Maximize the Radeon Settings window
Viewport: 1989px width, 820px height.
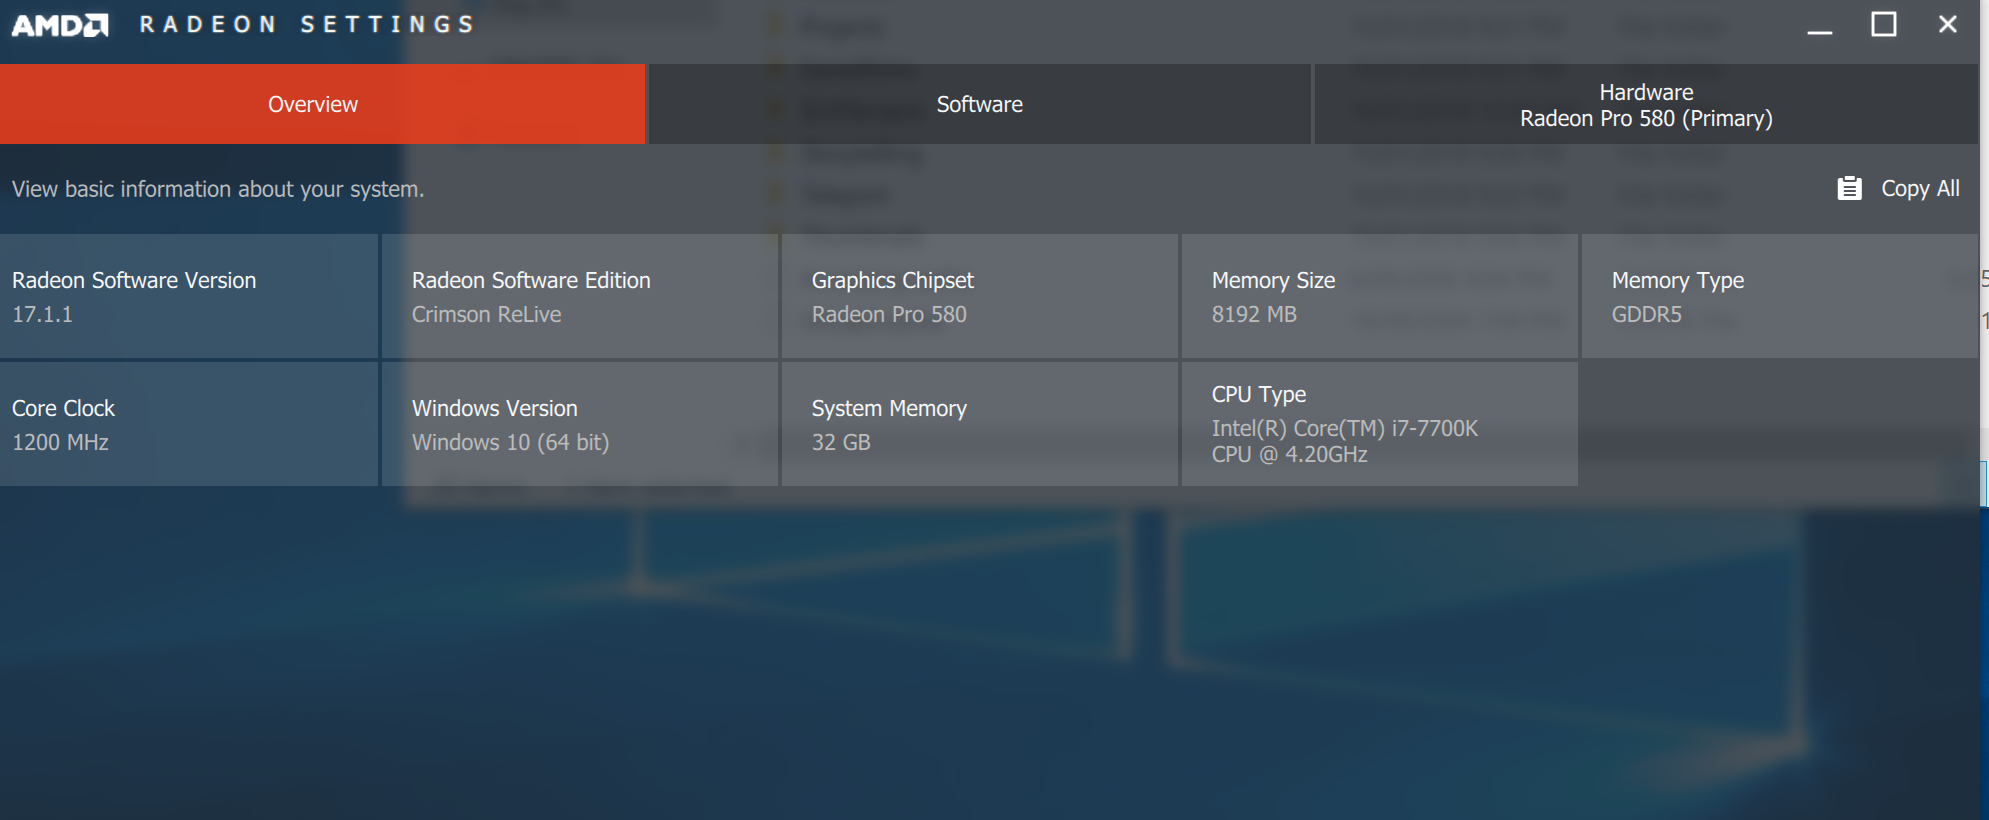1883,24
